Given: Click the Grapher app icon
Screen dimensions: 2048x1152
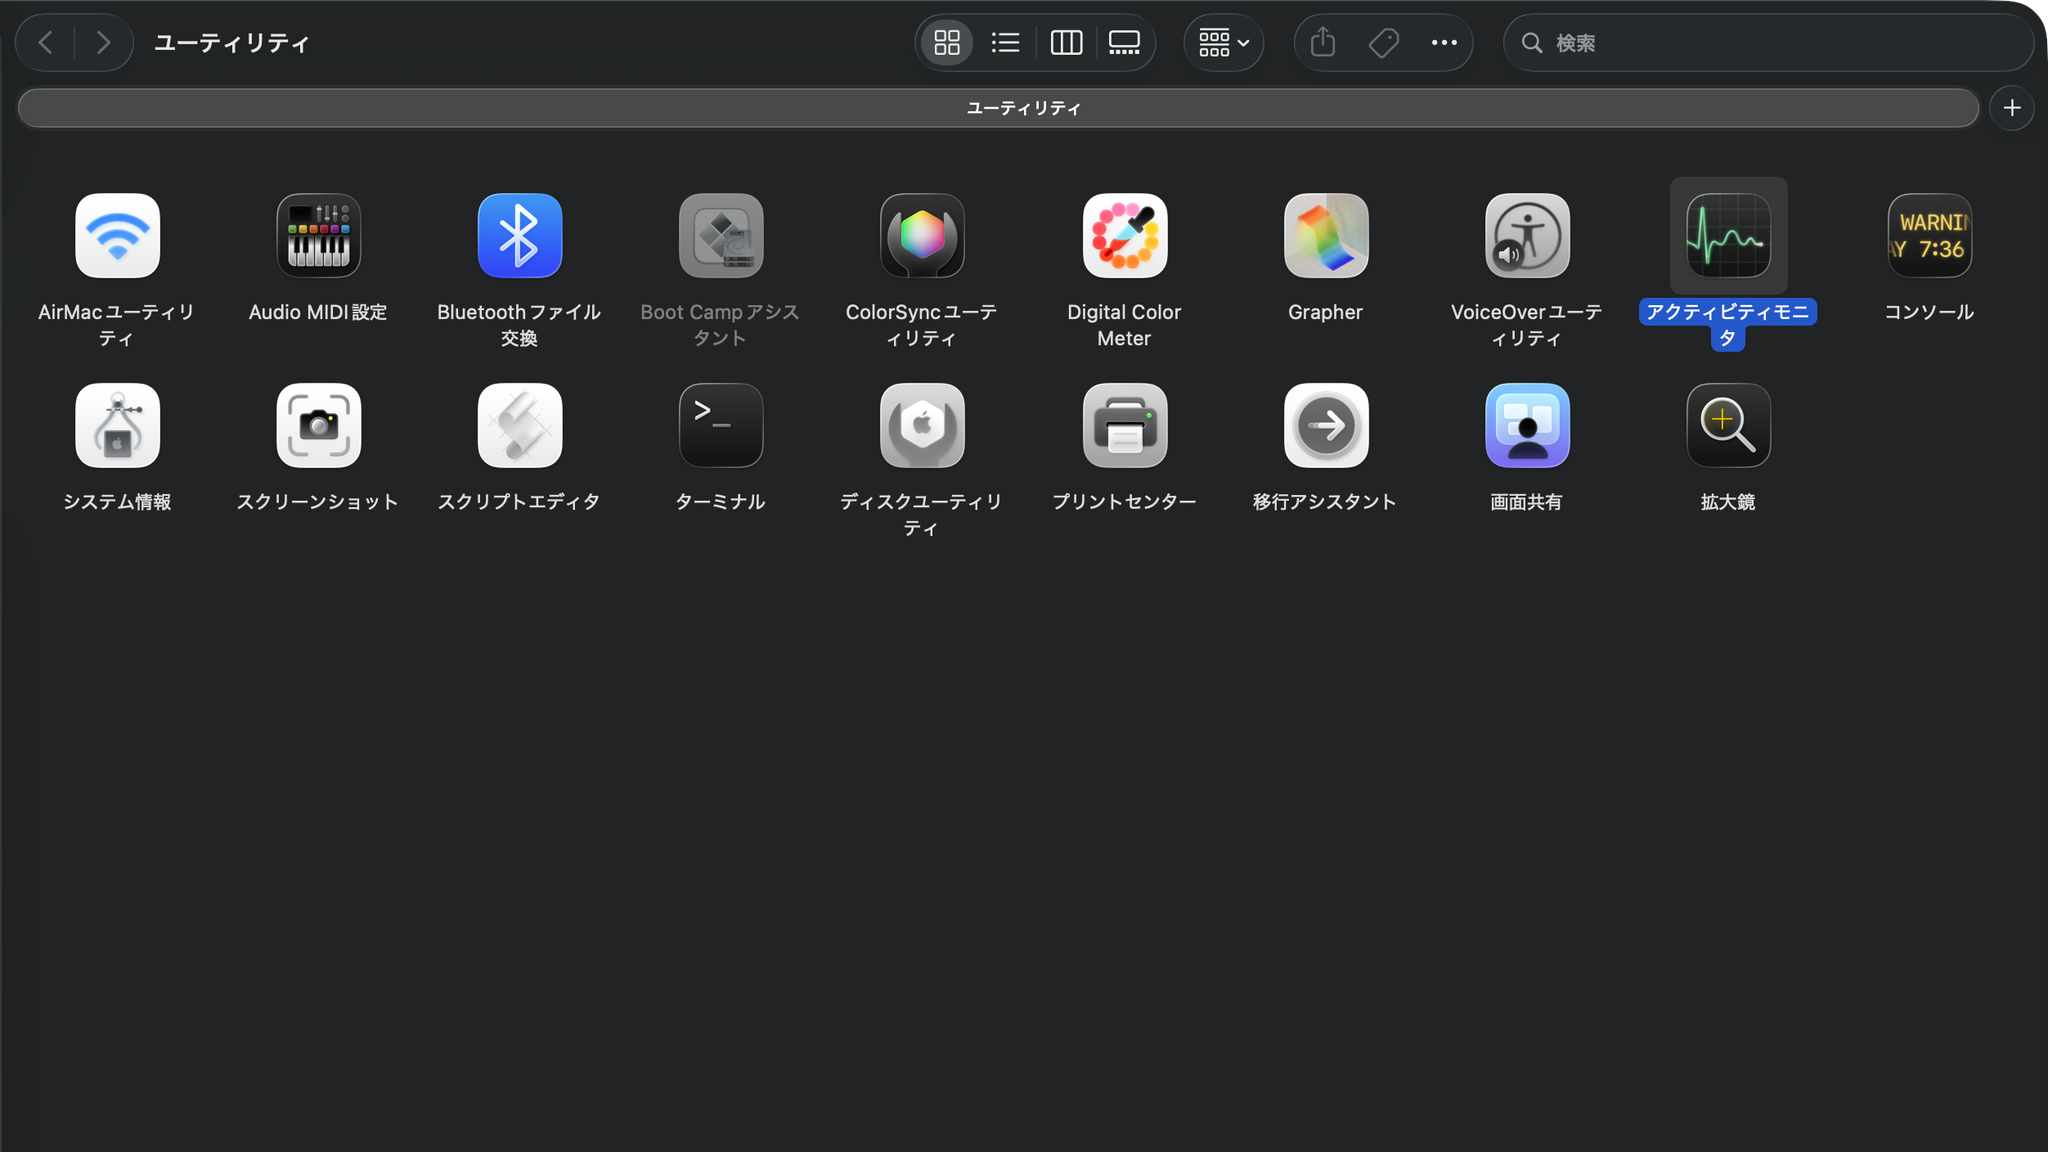Looking at the screenshot, I should coord(1326,236).
